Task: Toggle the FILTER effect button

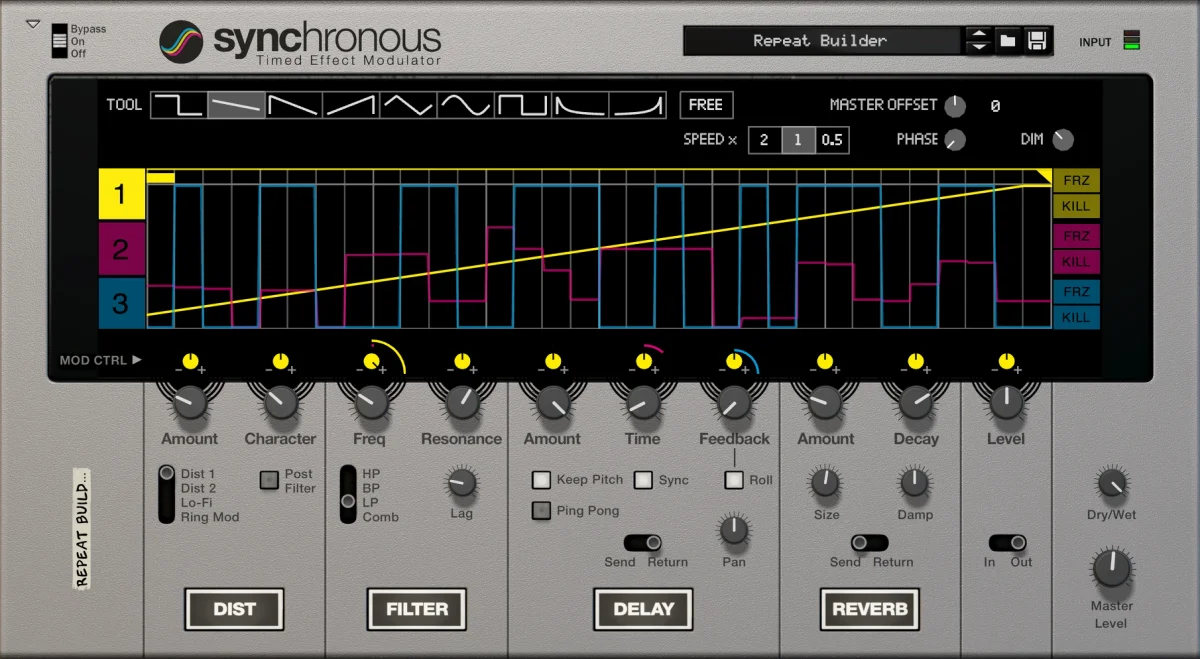Action: (417, 609)
